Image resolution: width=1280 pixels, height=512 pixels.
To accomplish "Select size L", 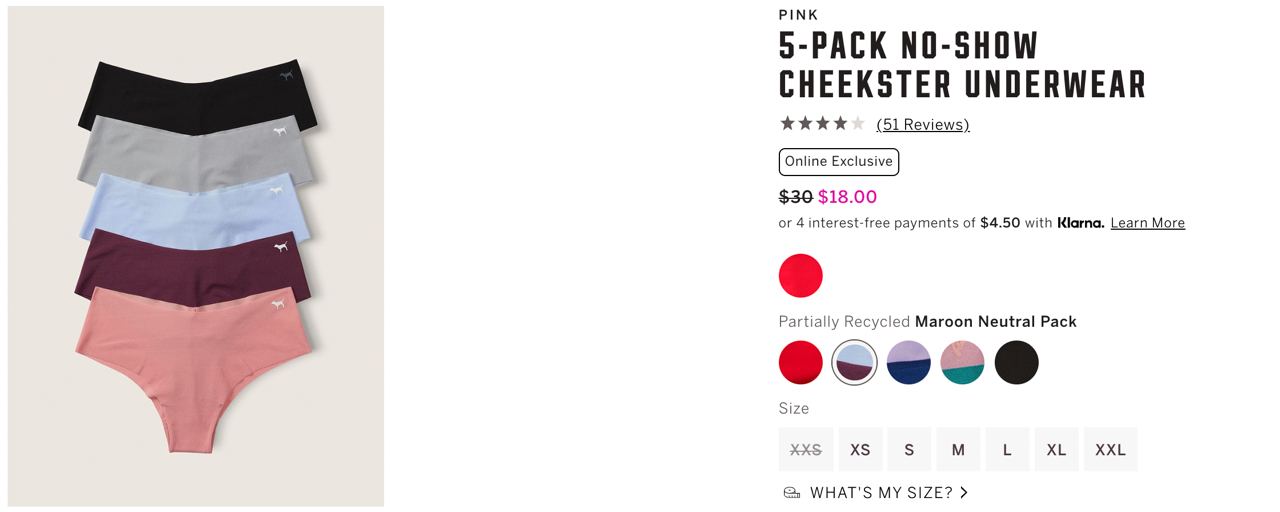I will [1007, 450].
